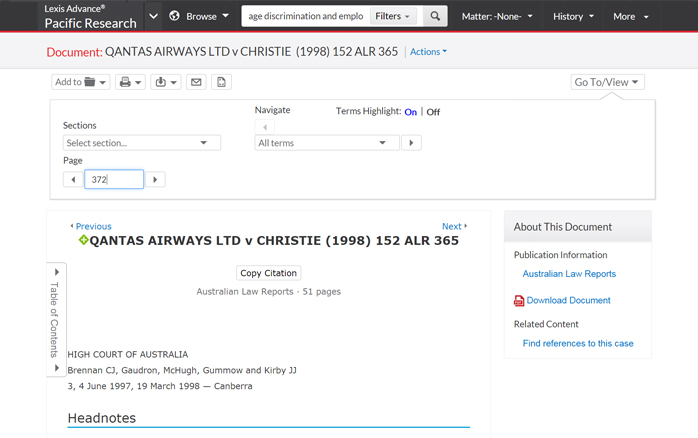Open the Select section dropdown
The height and width of the screenshot is (438, 698).
click(x=142, y=143)
